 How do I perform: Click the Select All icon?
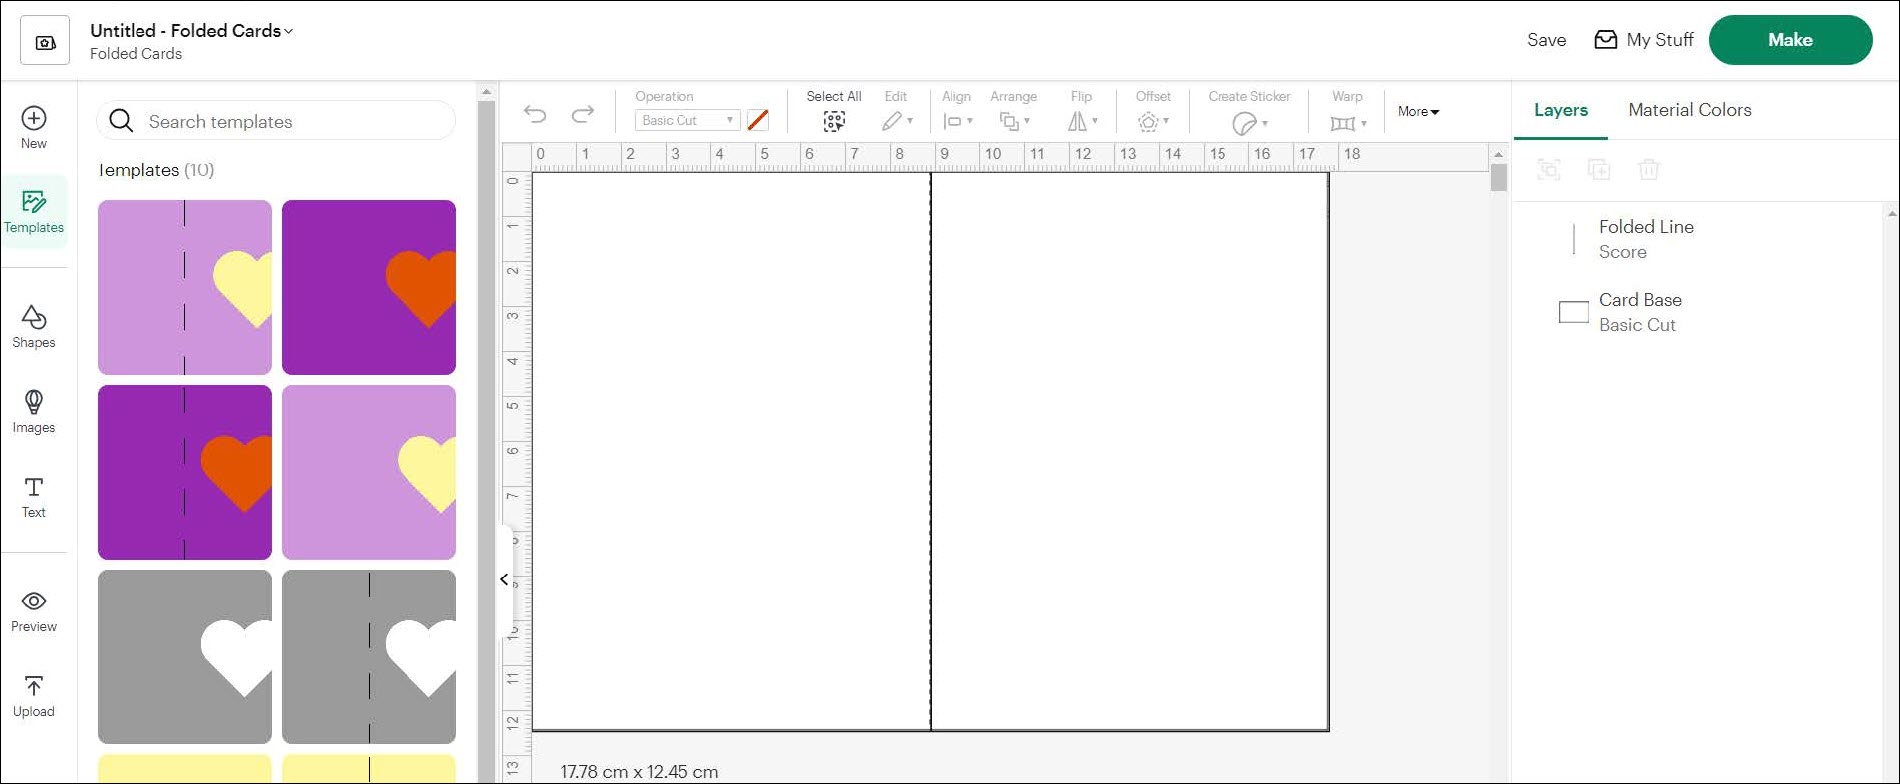[834, 121]
